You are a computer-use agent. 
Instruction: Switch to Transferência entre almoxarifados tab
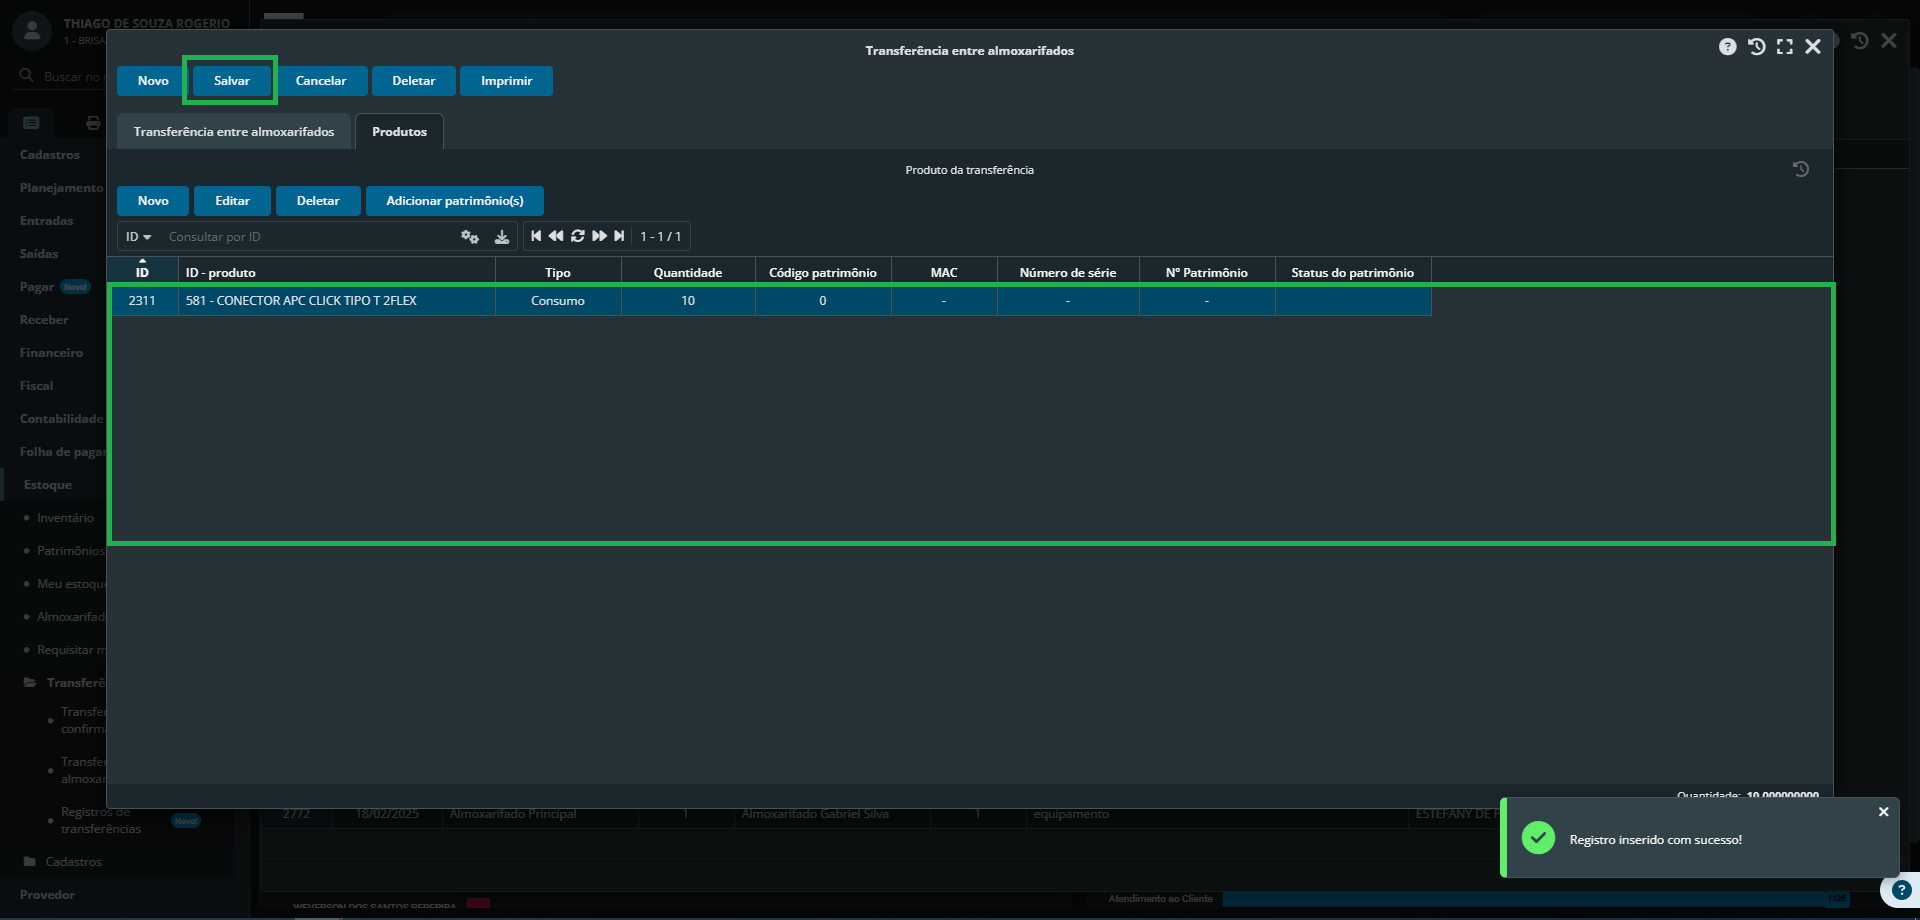234,132
